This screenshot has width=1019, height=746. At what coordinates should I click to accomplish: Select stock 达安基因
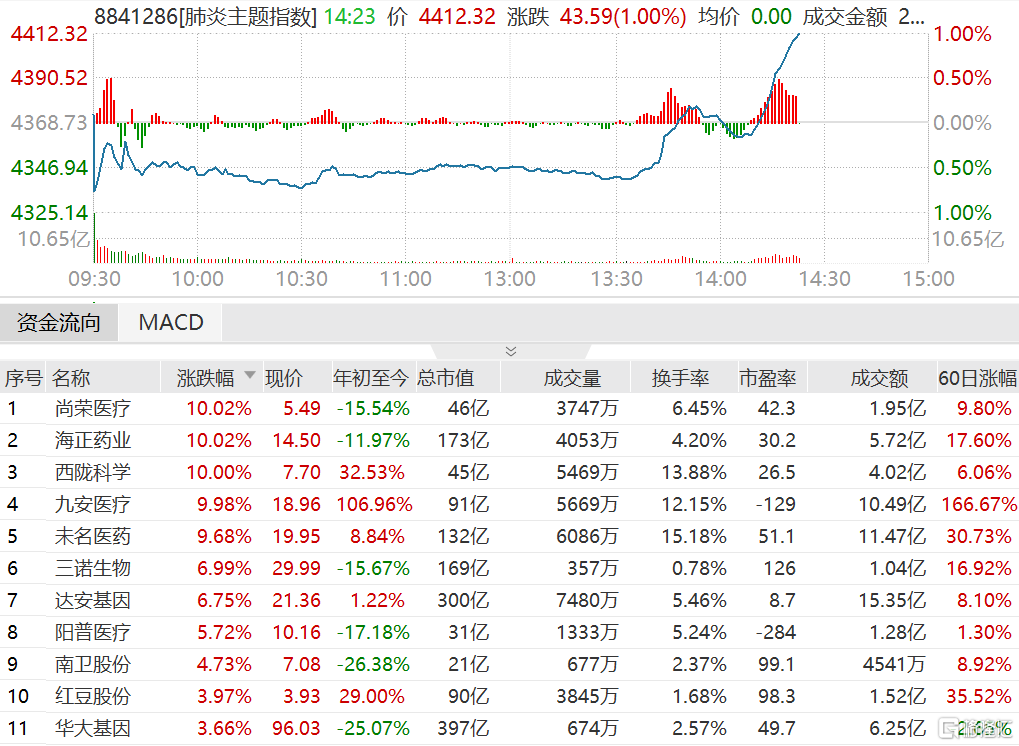point(93,600)
